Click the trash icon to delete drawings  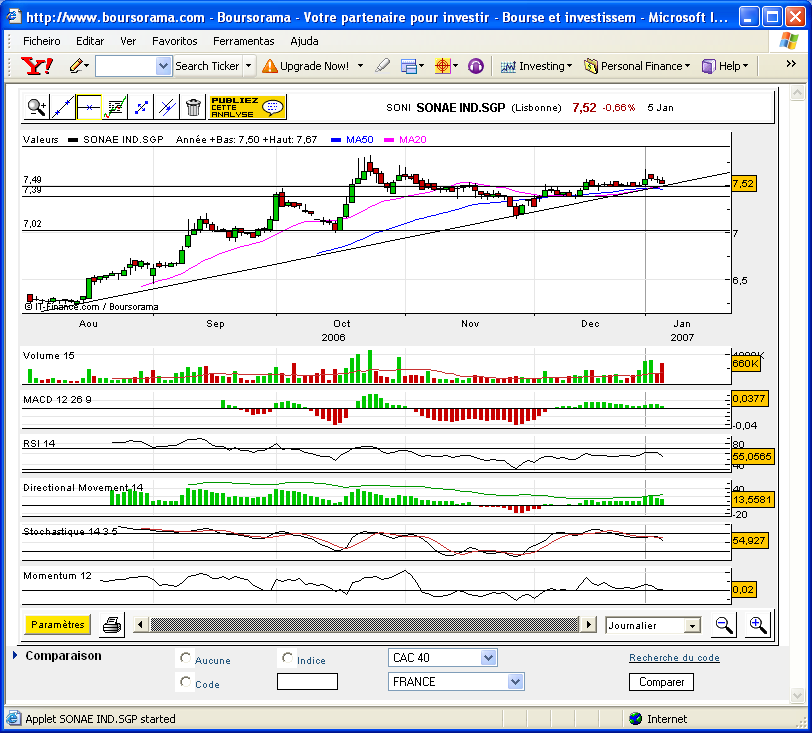click(193, 107)
